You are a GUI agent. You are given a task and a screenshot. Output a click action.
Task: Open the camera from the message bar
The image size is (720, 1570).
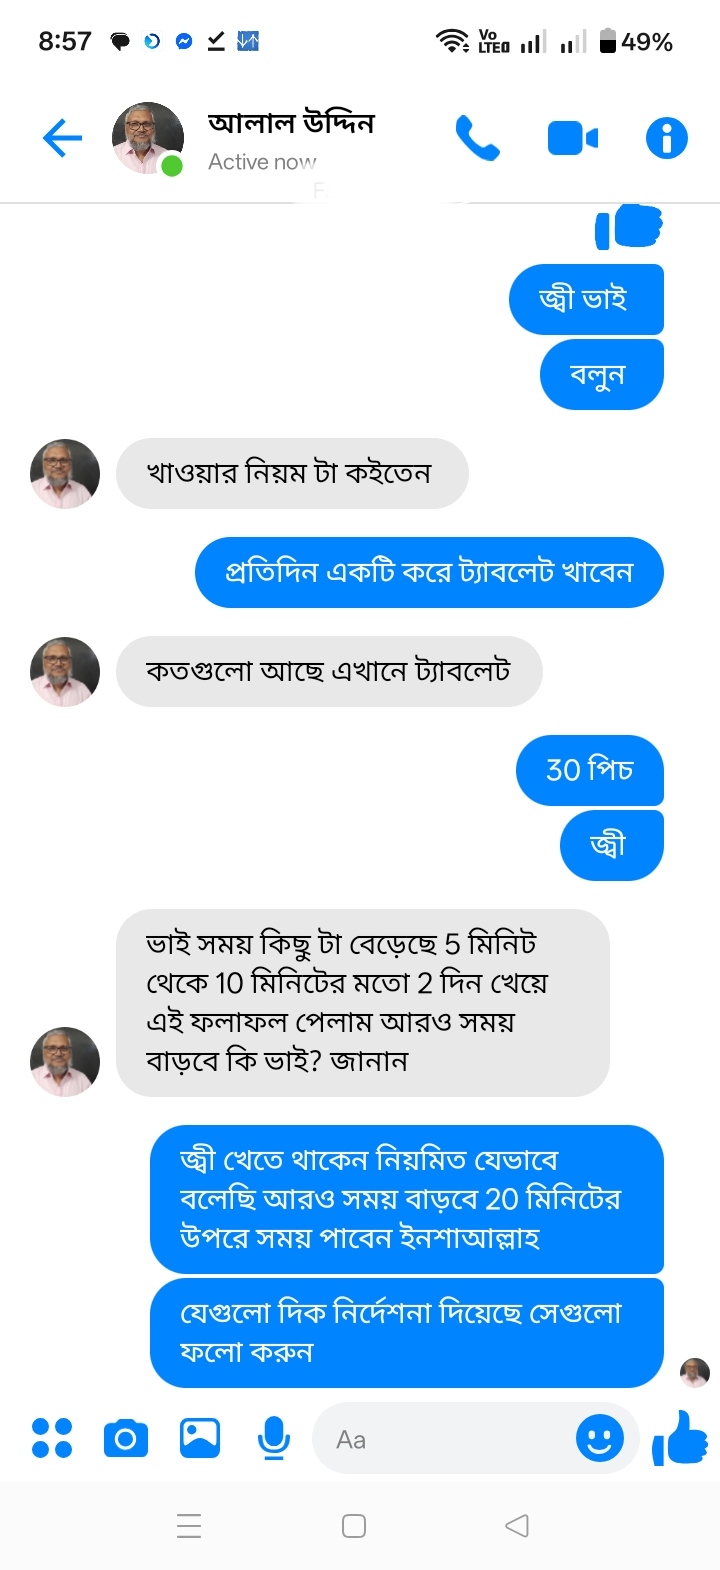(126, 1438)
